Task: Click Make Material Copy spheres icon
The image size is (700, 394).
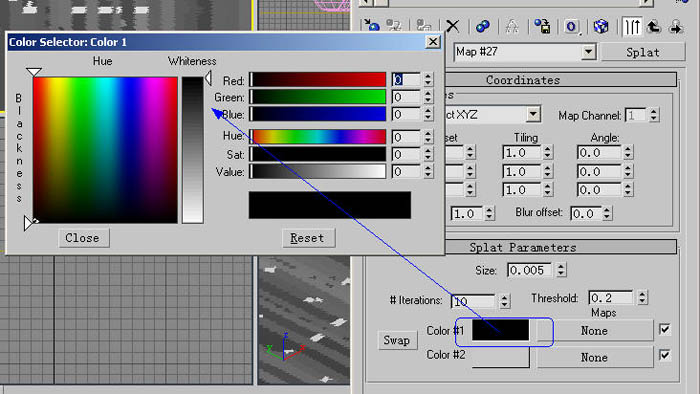Action: (483, 26)
